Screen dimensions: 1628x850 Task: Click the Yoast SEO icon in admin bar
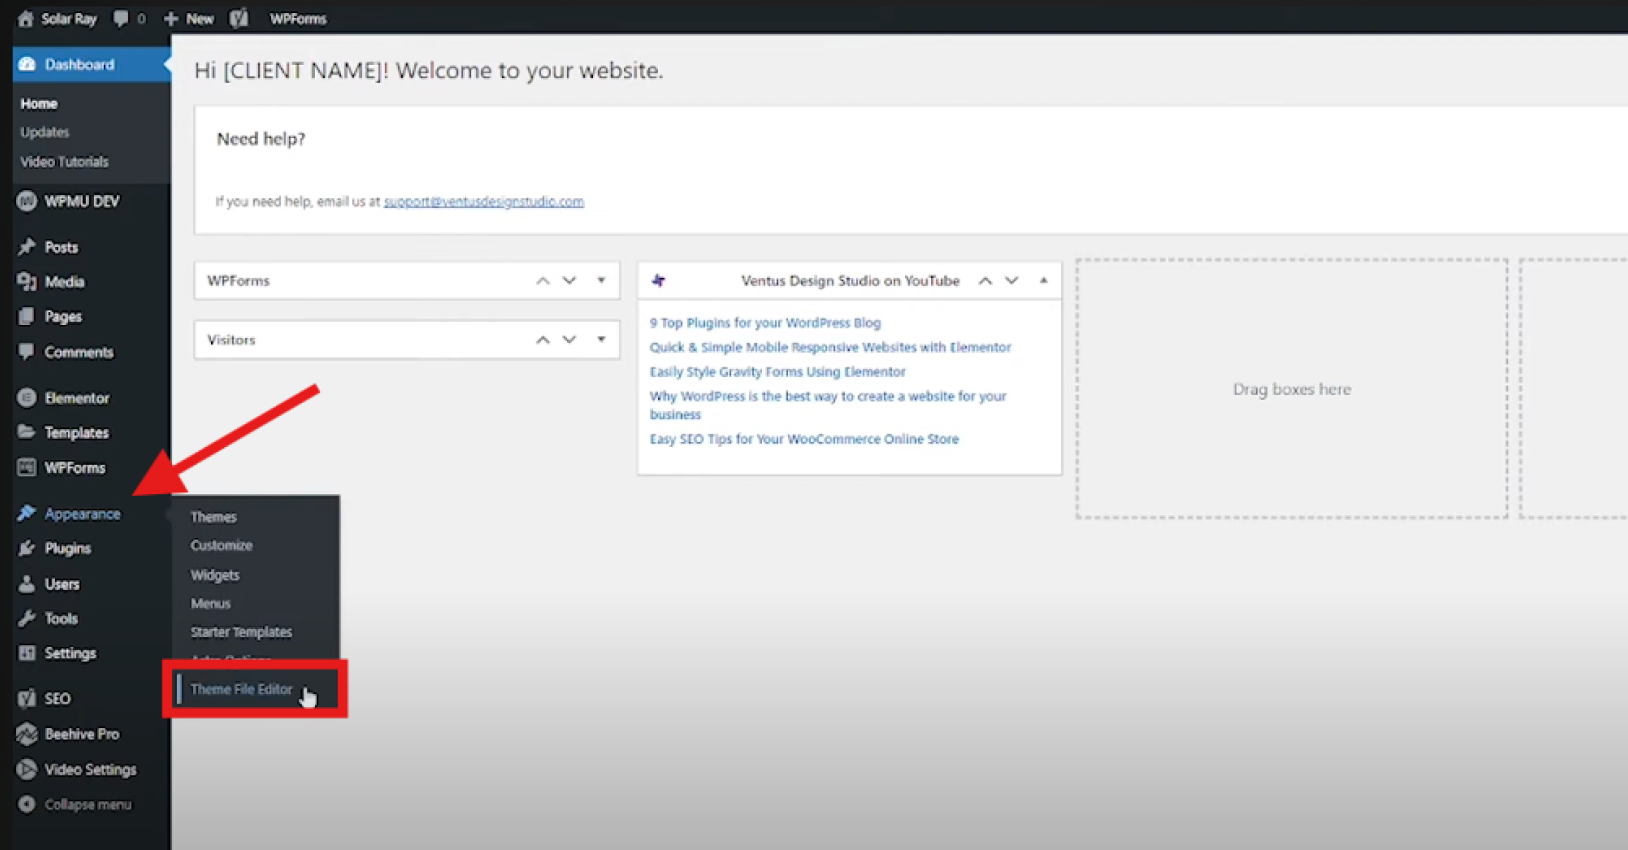pos(238,18)
